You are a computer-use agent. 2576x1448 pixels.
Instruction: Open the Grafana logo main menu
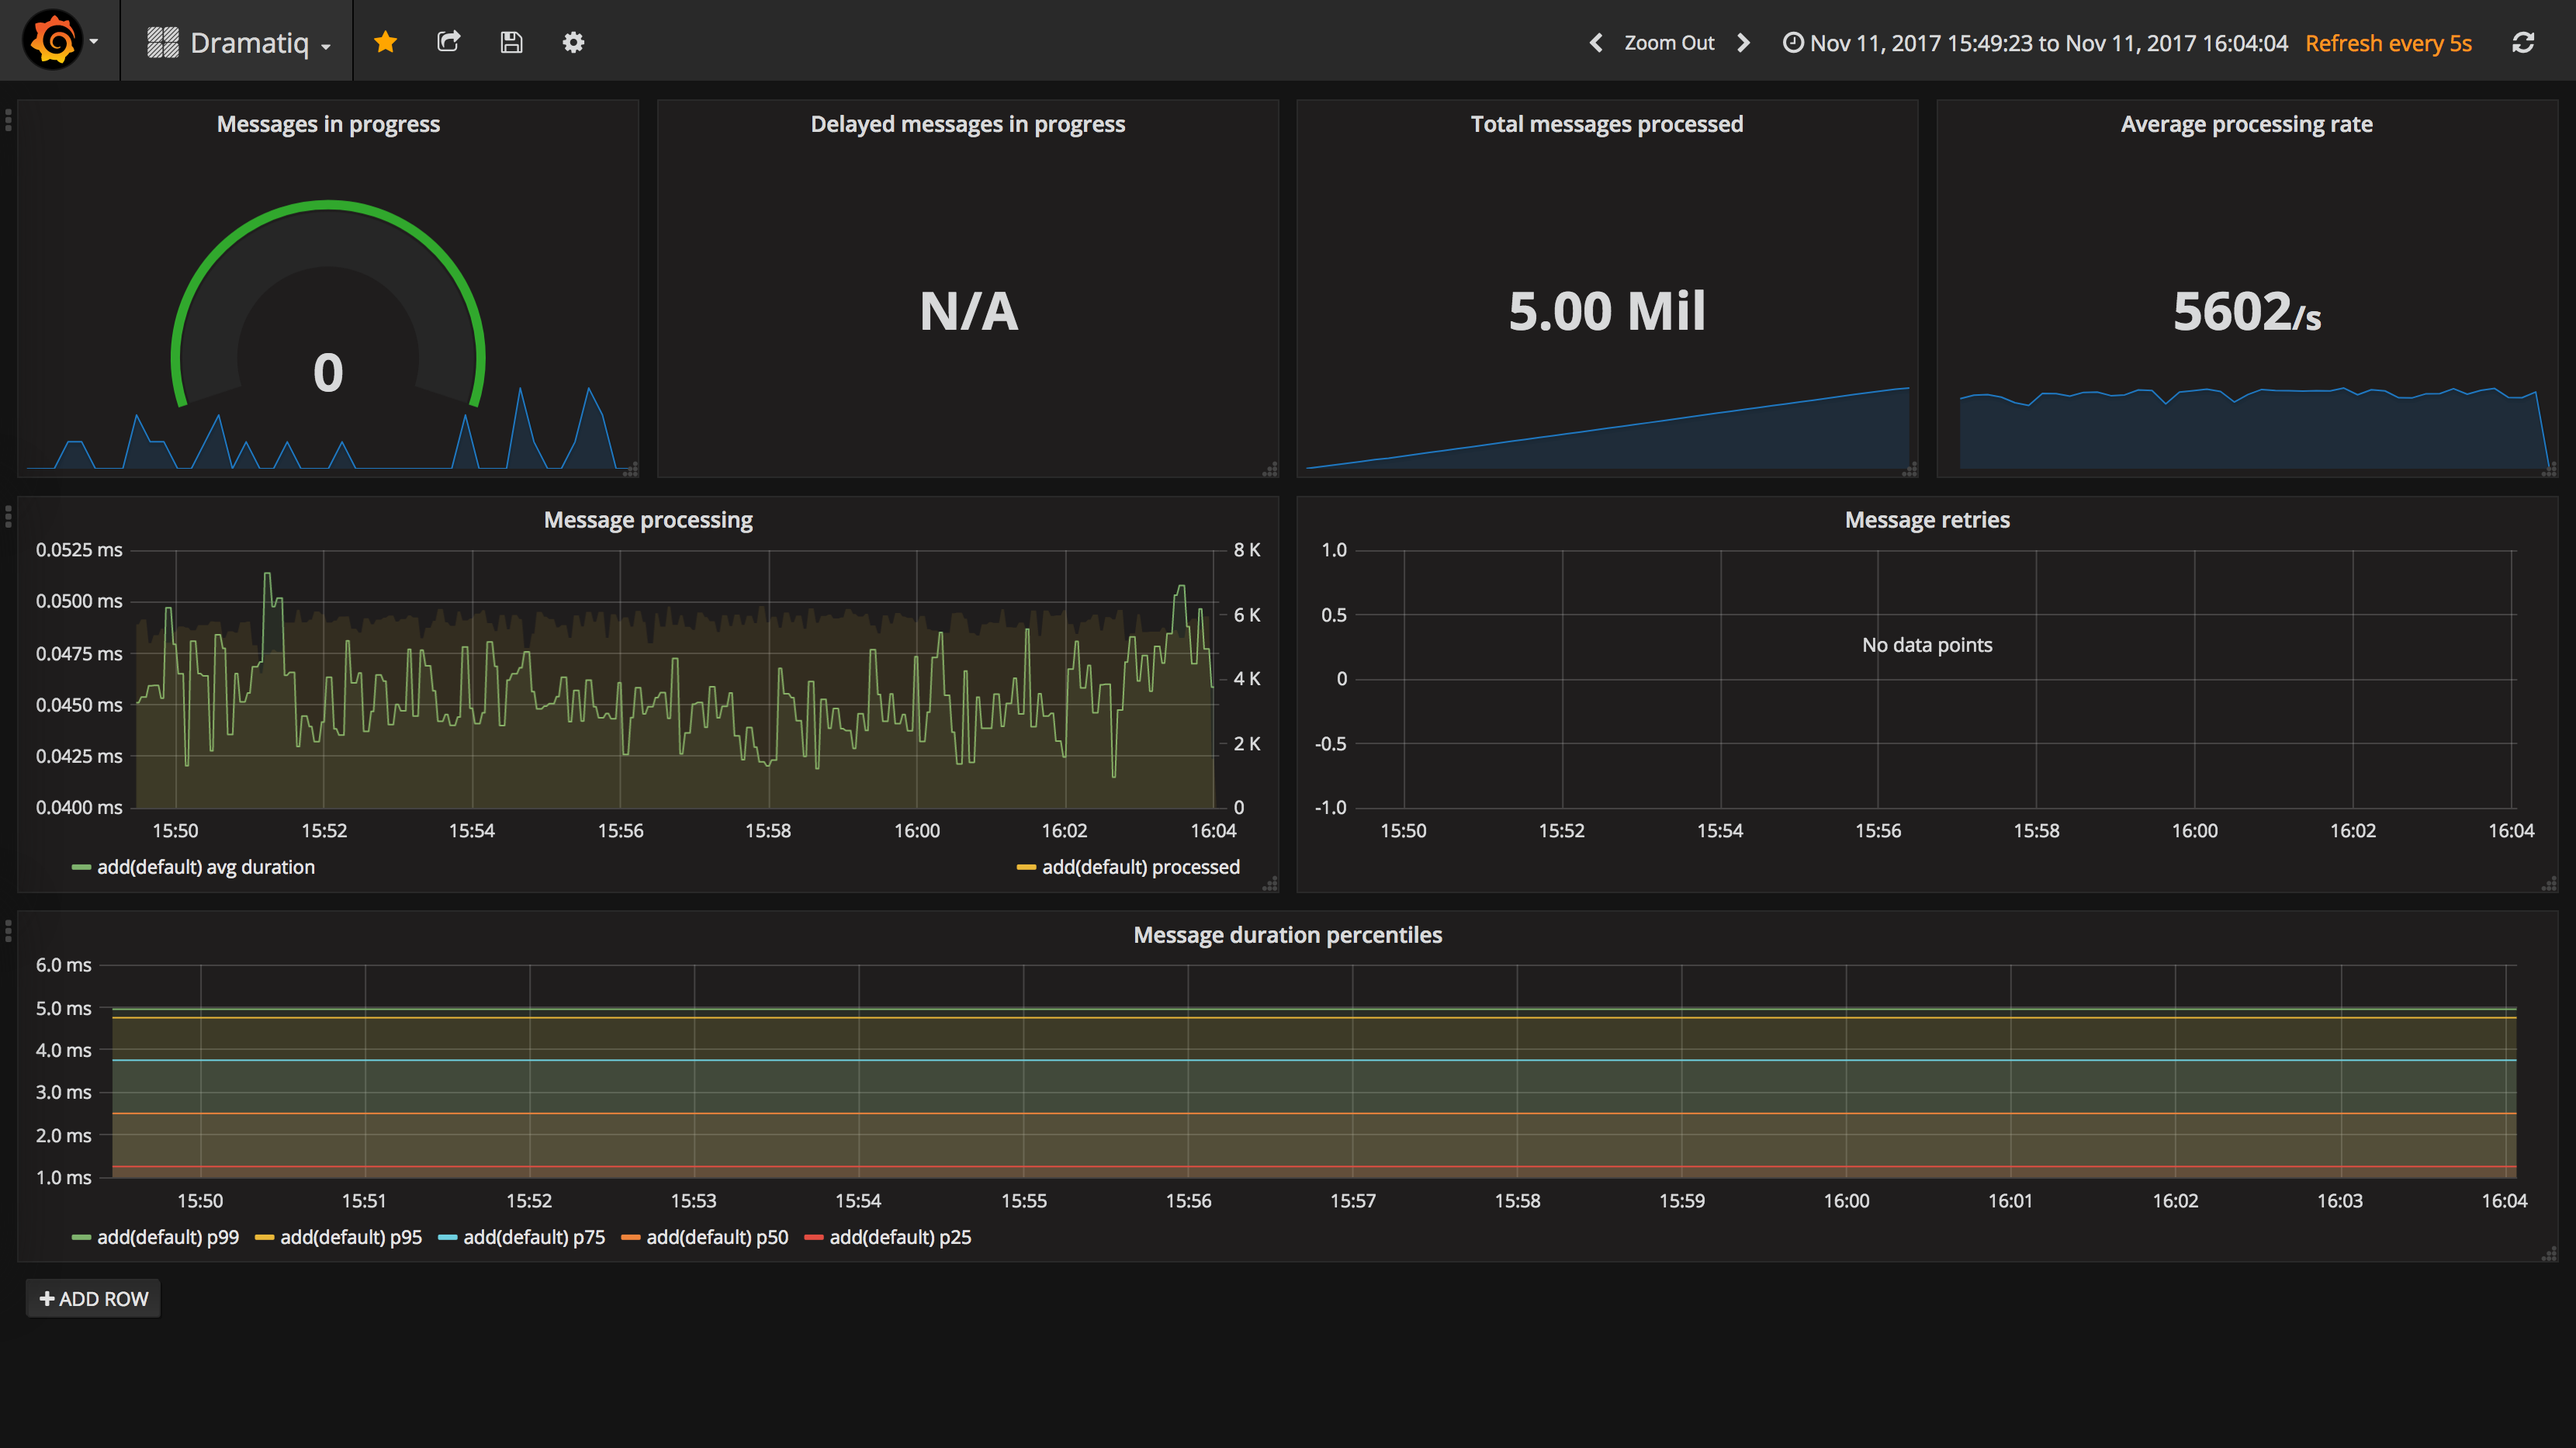pyautogui.click(x=60, y=41)
